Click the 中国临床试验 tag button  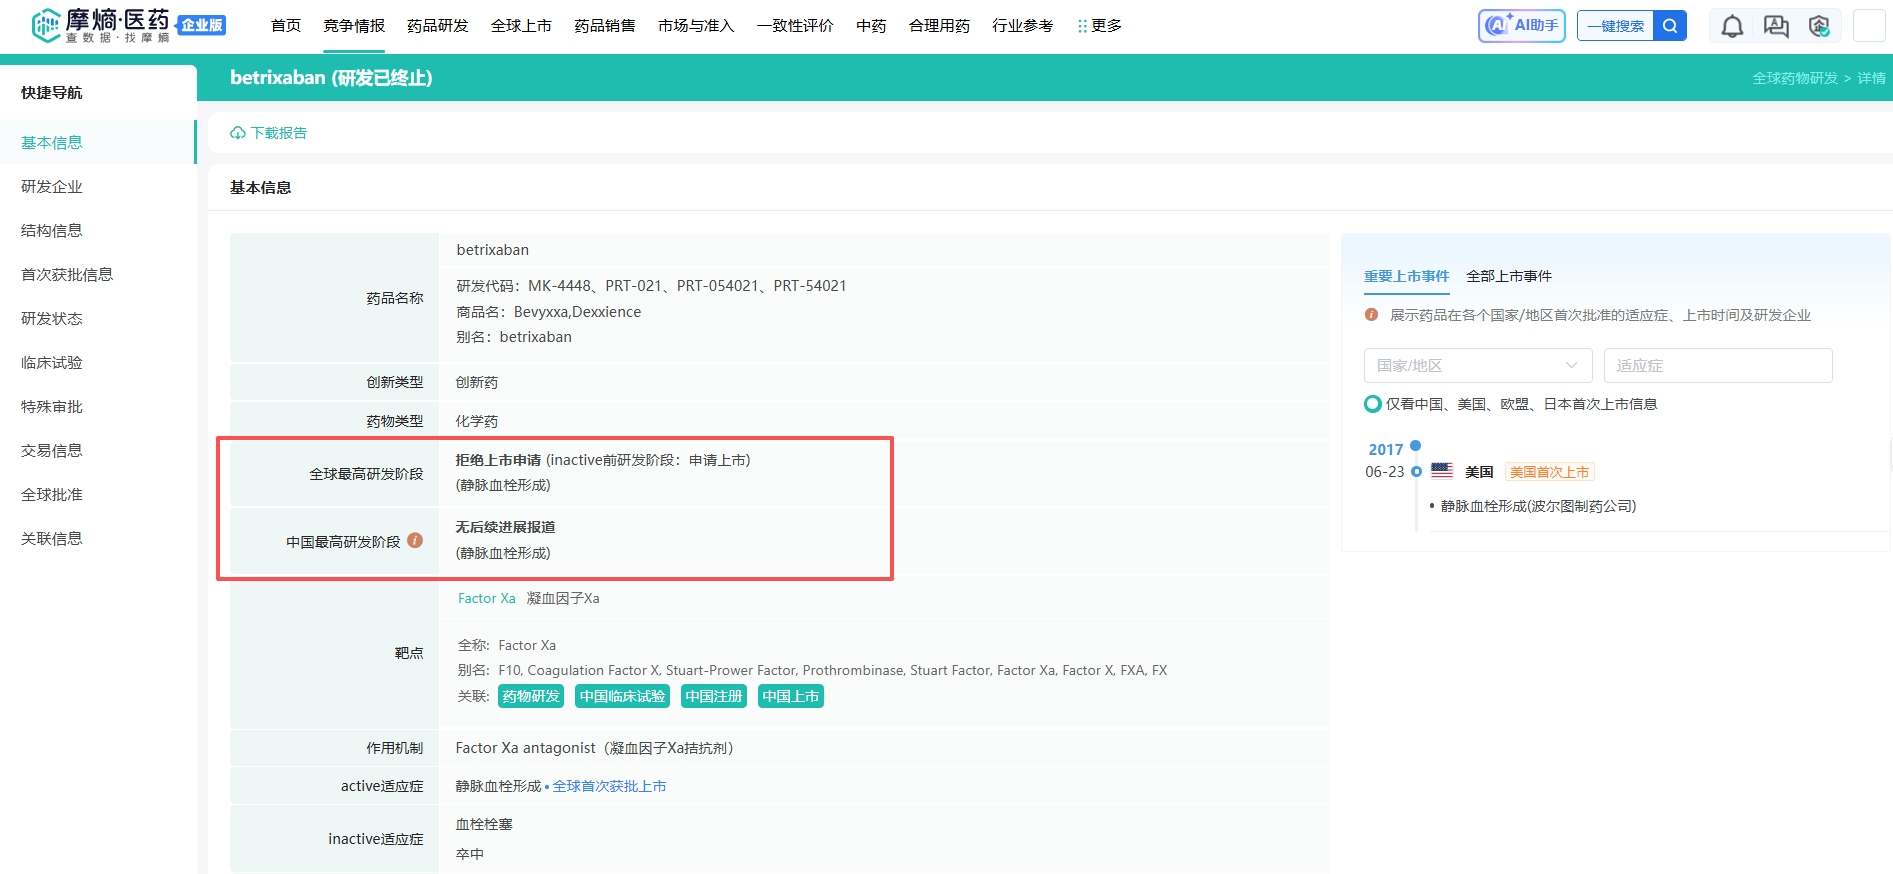click(x=622, y=696)
